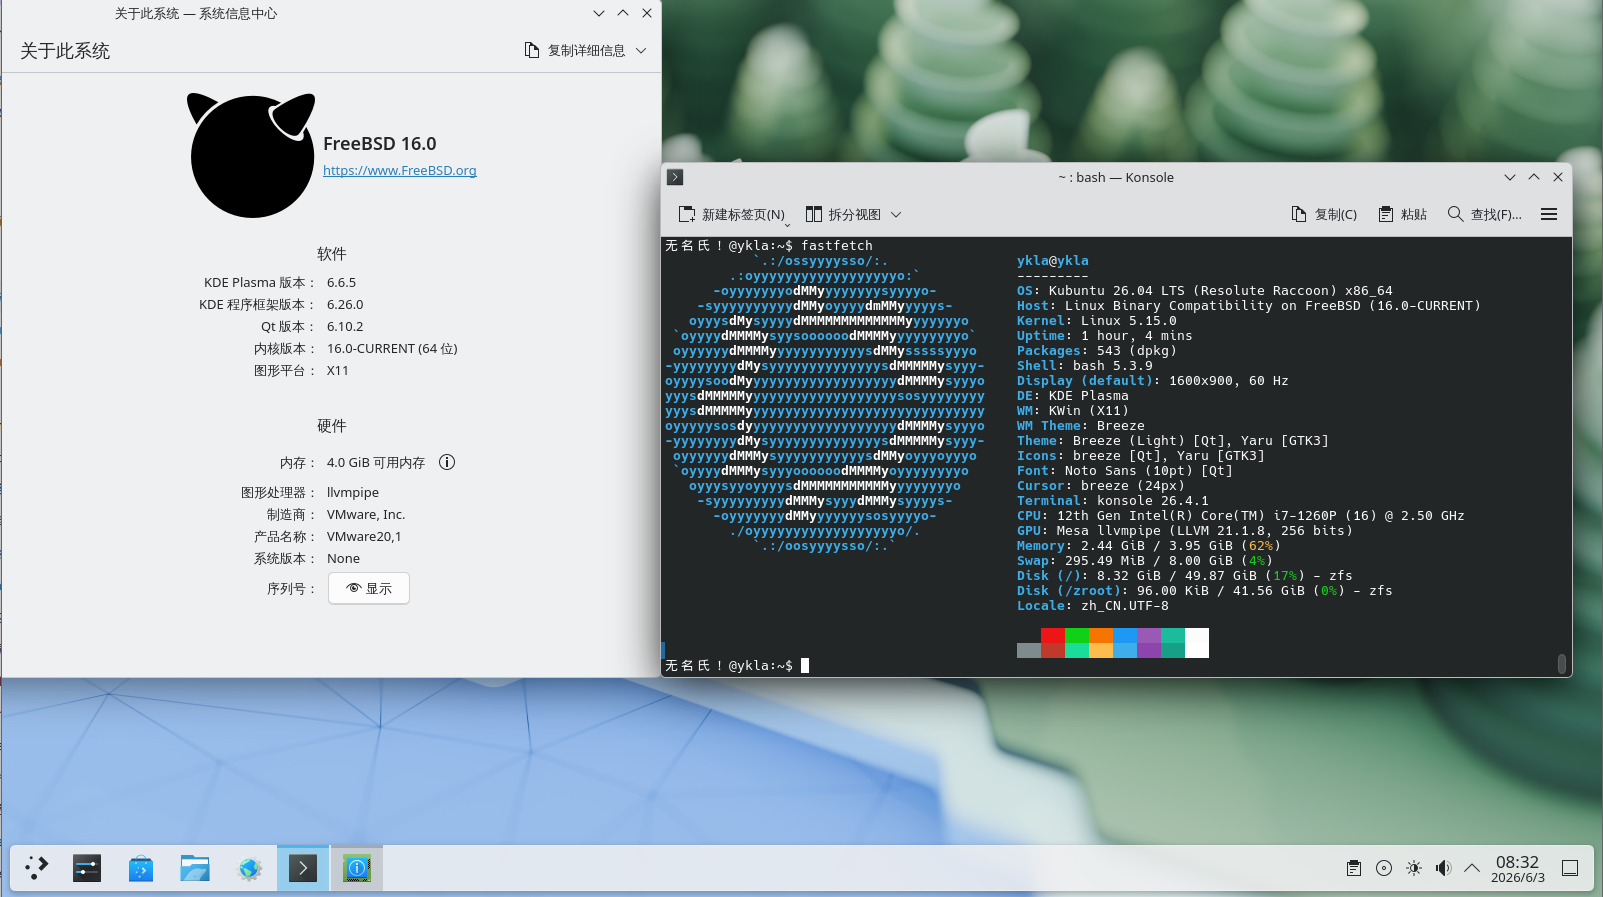Click the KDE Plasma version value 6.6.5
Viewport: 1603px width, 897px height.
pos(341,283)
